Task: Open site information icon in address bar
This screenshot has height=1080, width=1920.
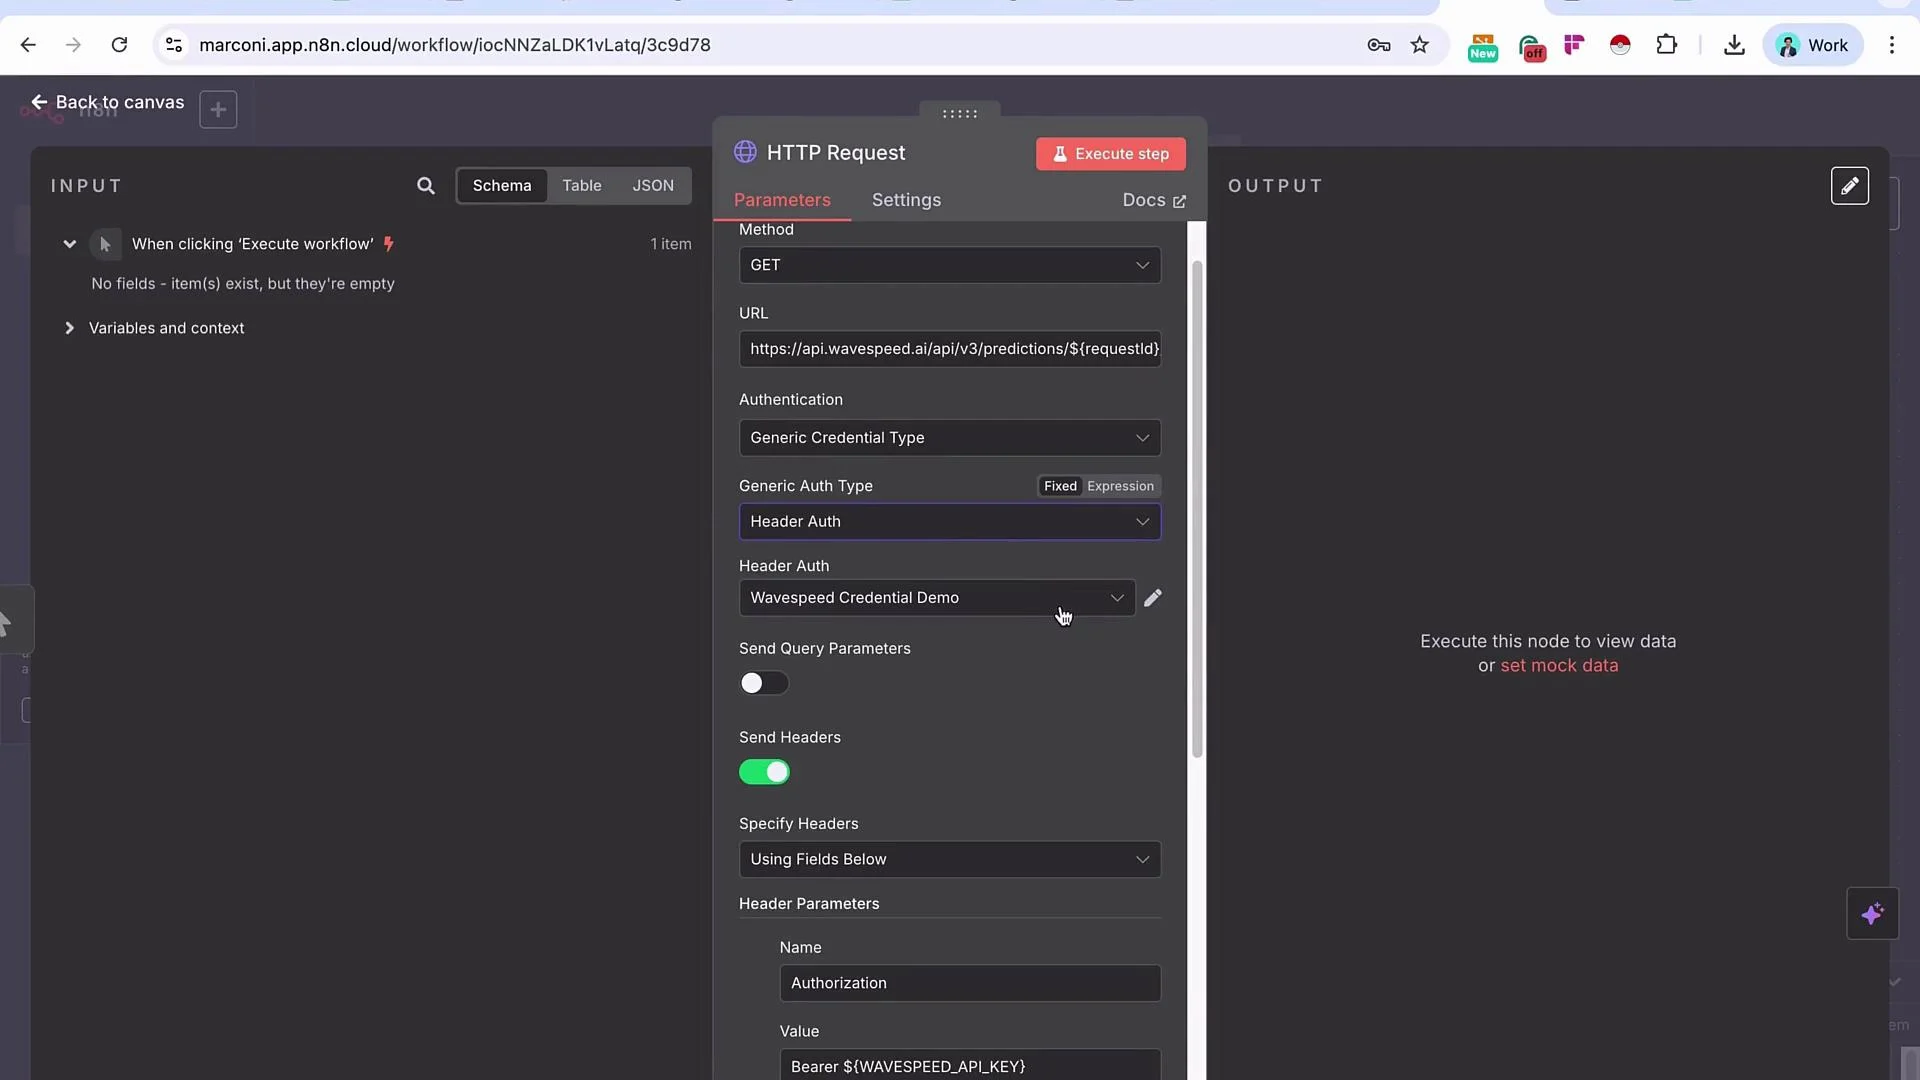Action: [x=174, y=45]
